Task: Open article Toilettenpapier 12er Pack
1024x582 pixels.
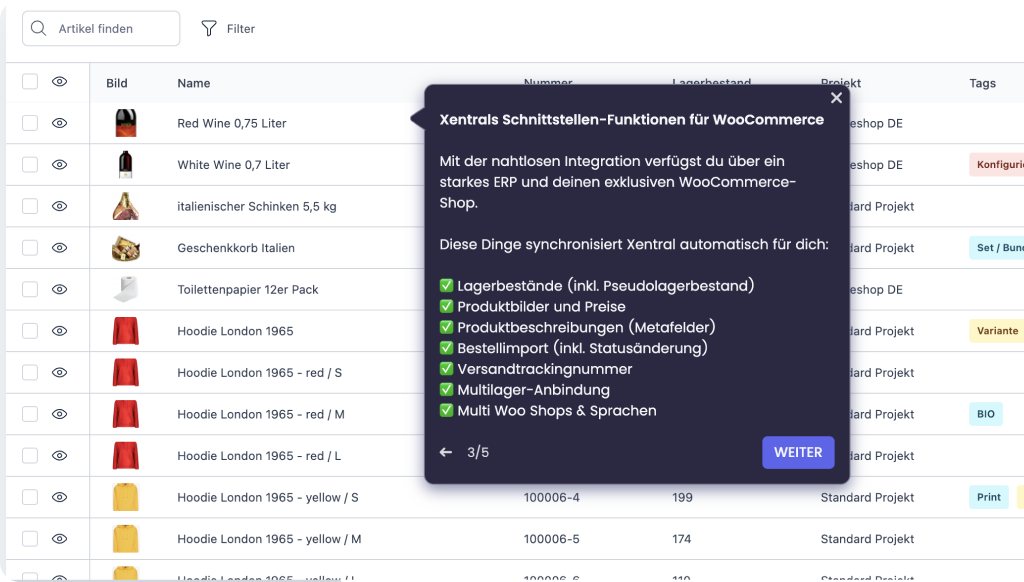Action: click(248, 289)
